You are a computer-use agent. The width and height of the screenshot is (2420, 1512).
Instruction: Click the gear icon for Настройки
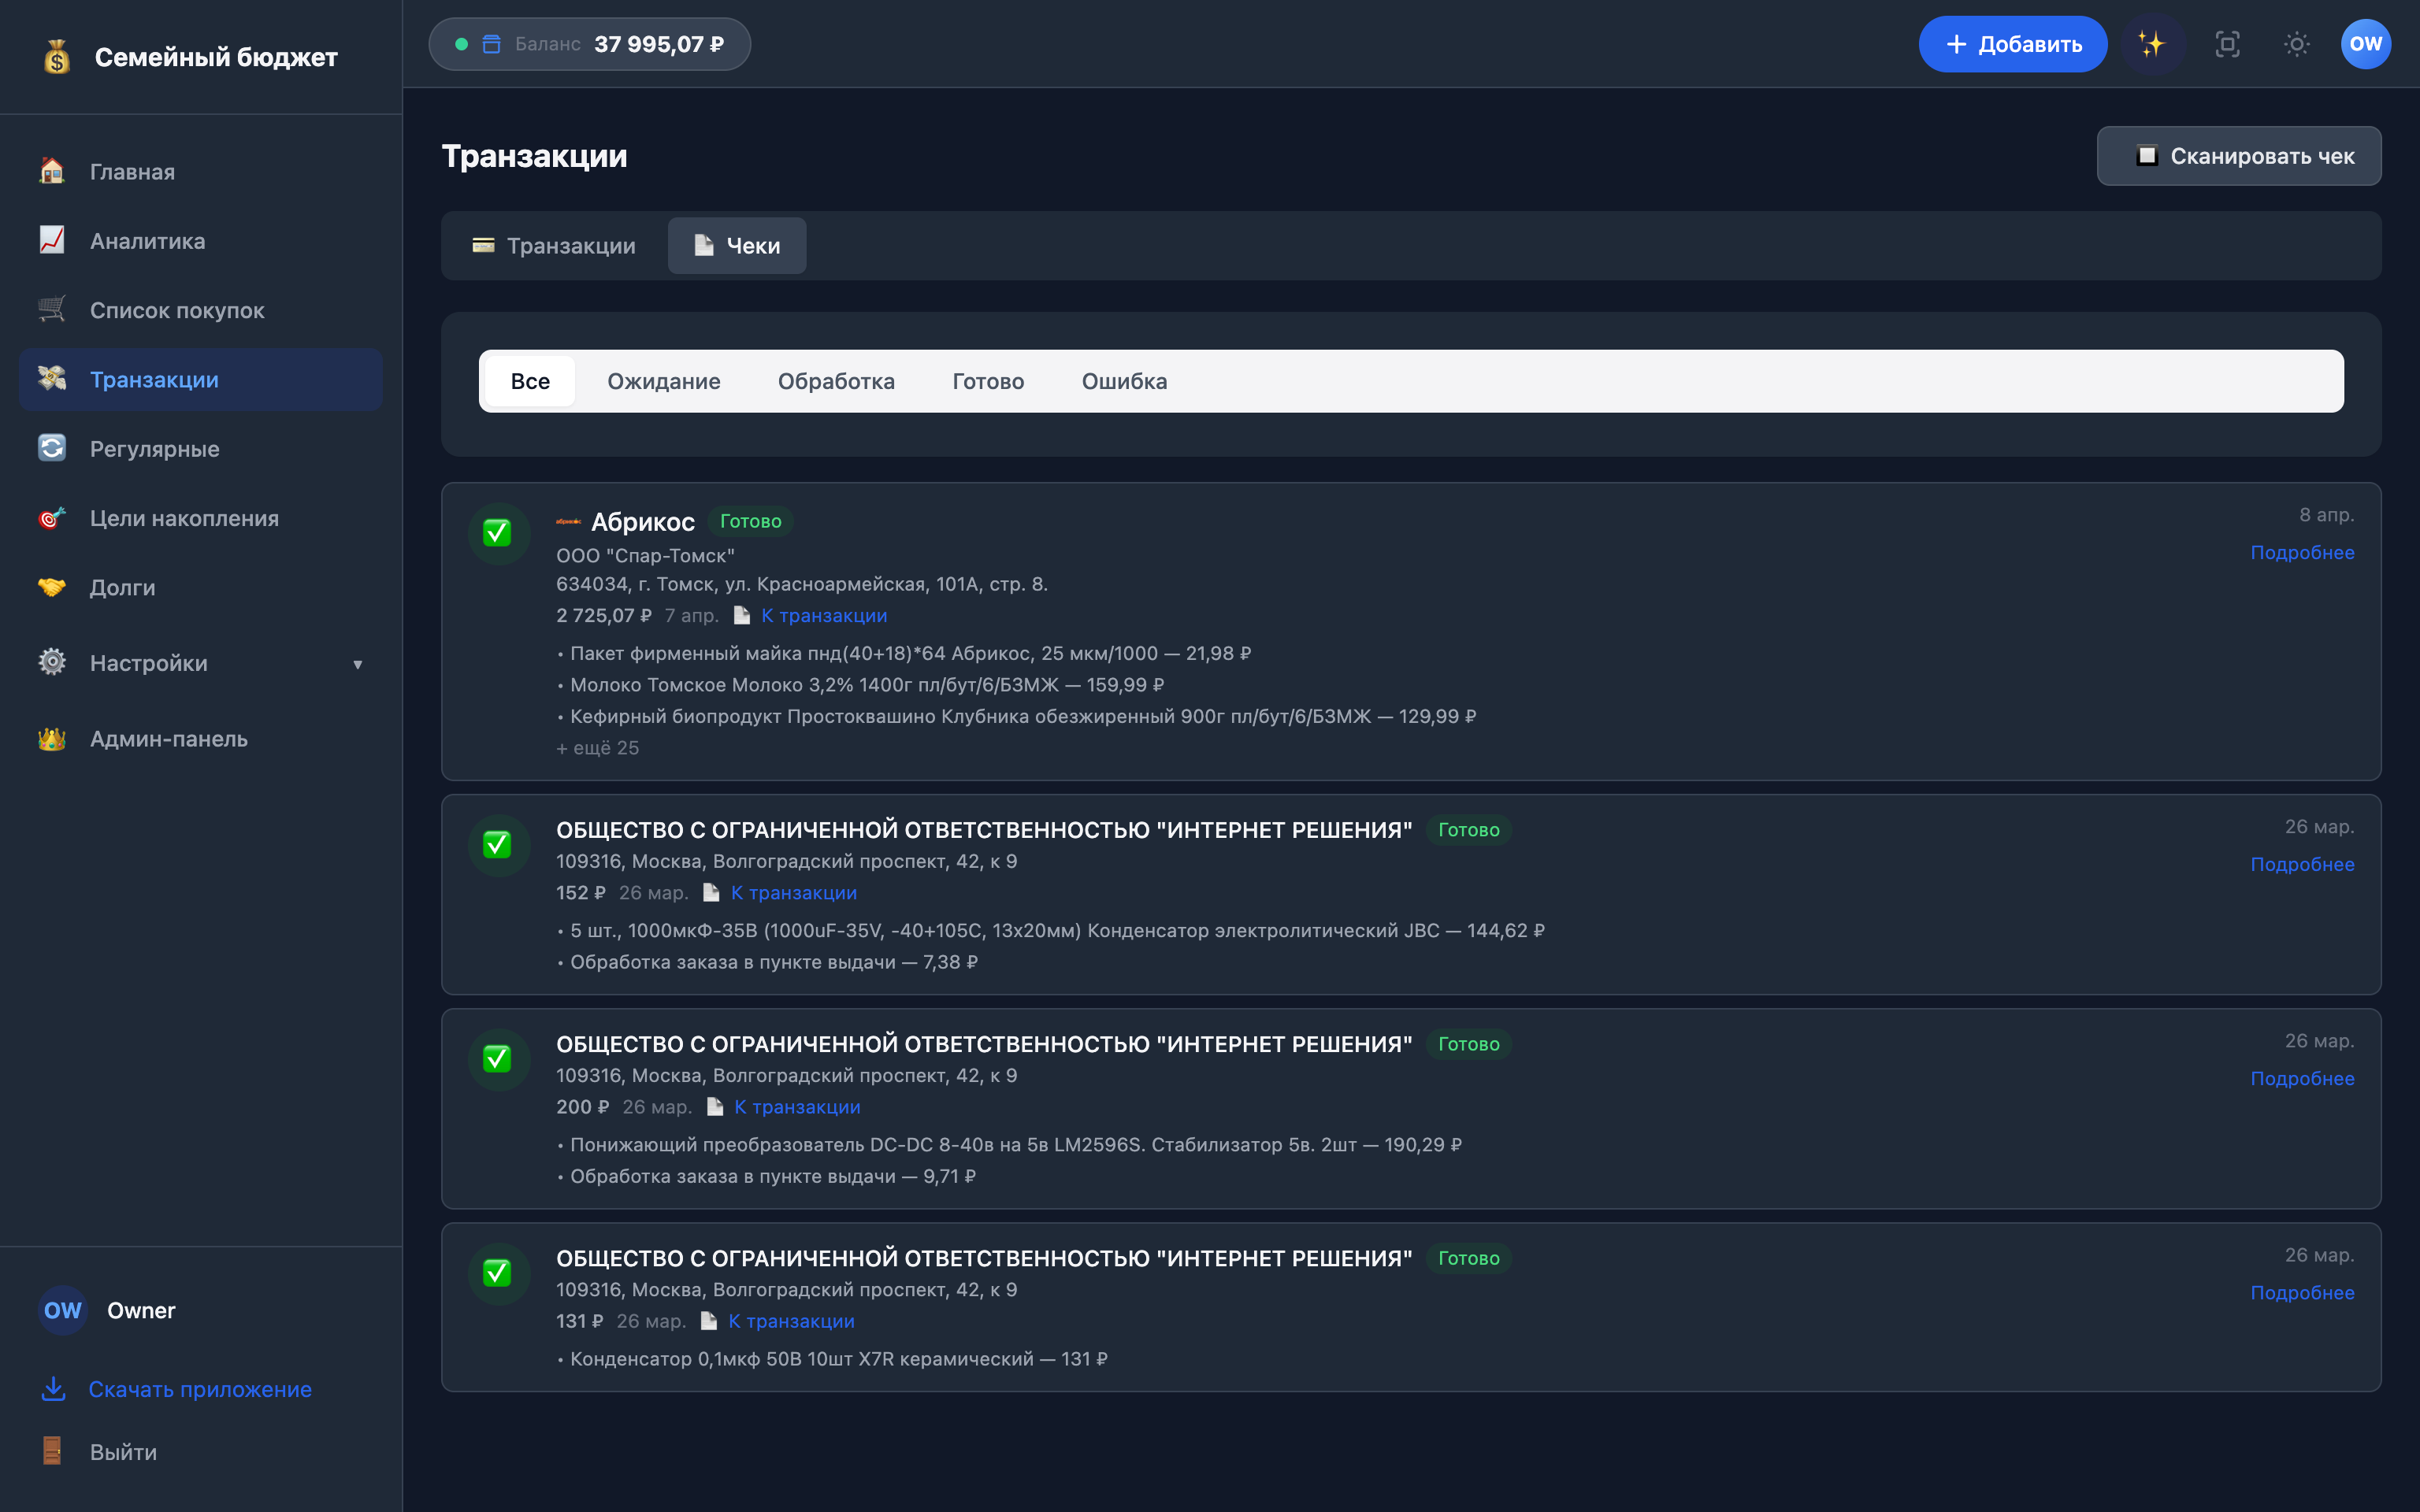coord(52,662)
